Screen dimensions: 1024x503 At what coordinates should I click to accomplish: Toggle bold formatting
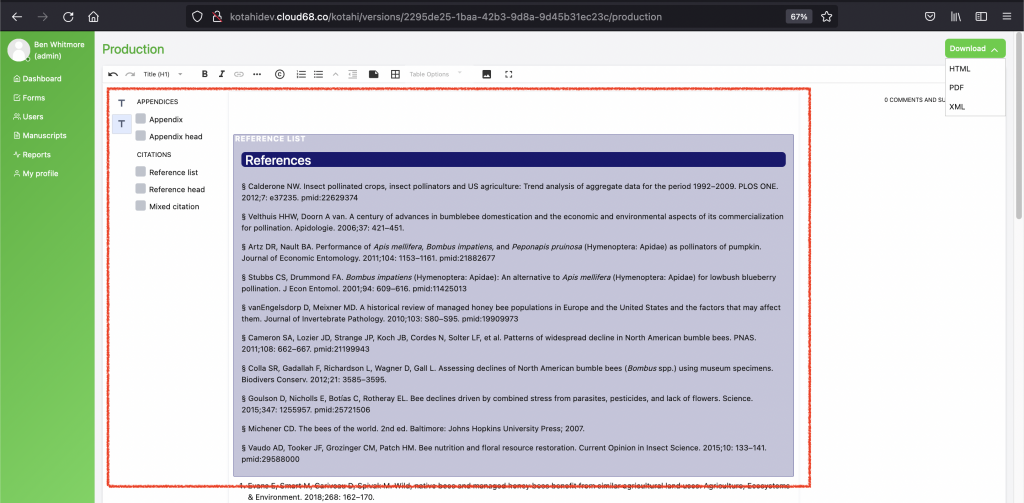[x=204, y=74]
